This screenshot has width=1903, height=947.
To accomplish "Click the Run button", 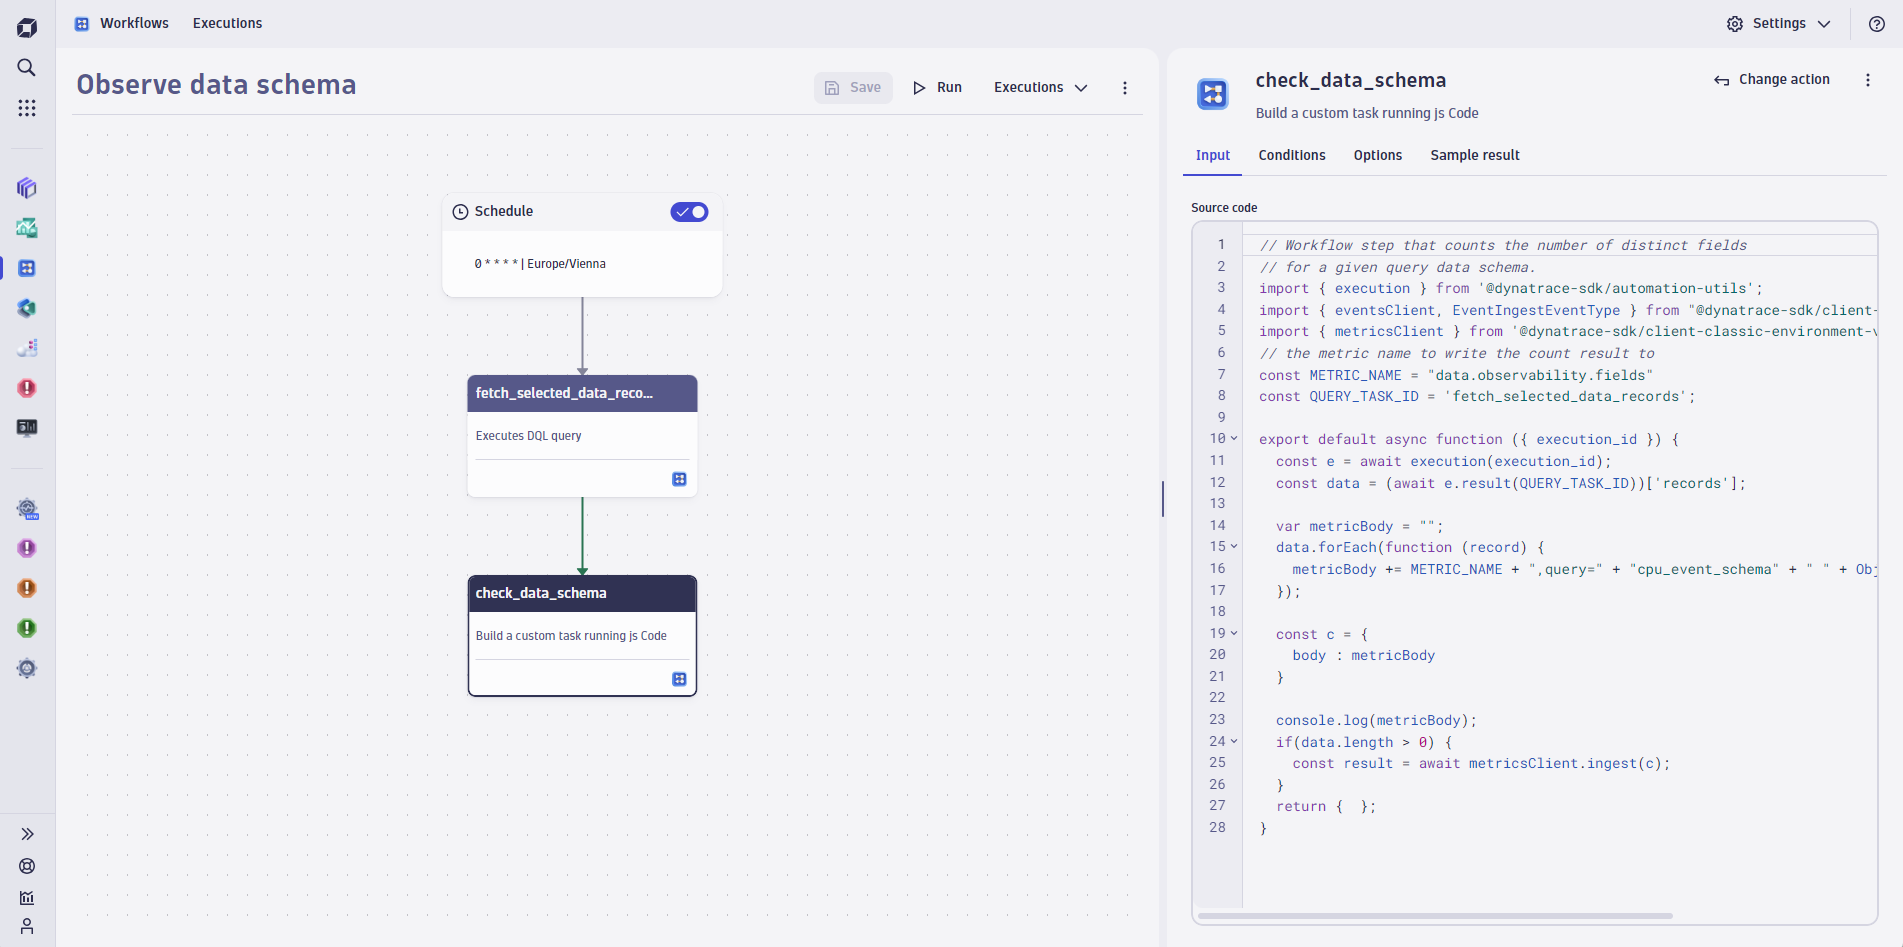I will pos(937,87).
